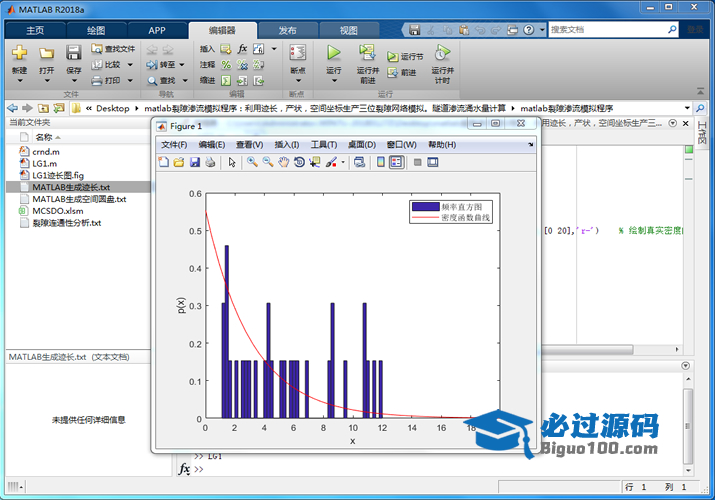The height and width of the screenshot is (500, 715).
Task: Click the green 运行 (Run) arrow
Action: pyautogui.click(x=334, y=52)
